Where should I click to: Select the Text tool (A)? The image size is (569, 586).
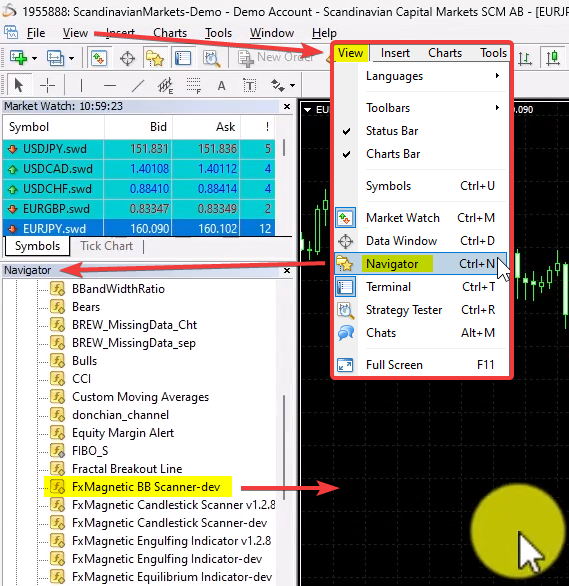[x=222, y=86]
